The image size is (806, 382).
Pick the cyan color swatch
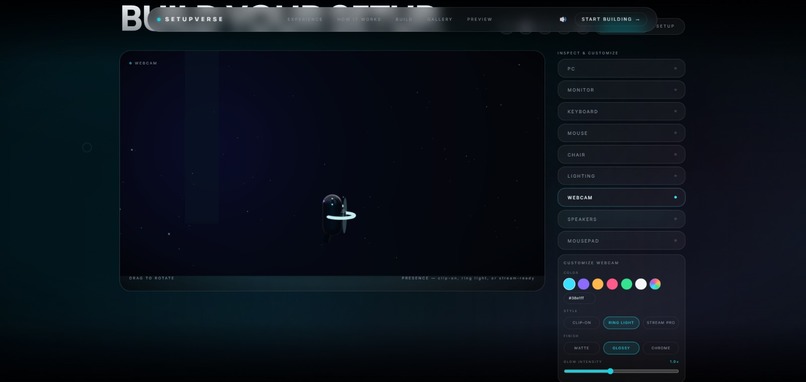click(569, 284)
